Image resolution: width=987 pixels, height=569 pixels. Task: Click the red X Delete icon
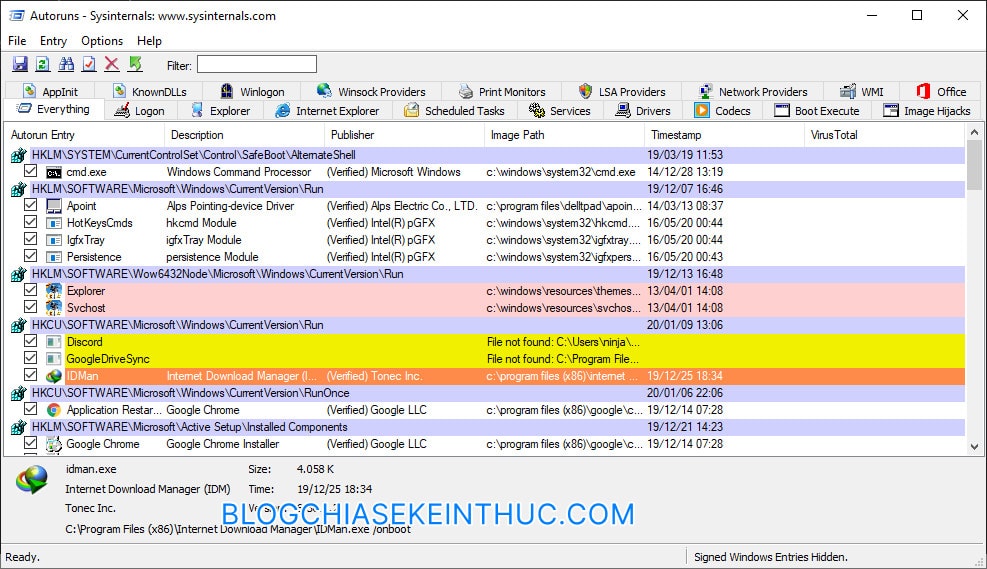[112, 64]
